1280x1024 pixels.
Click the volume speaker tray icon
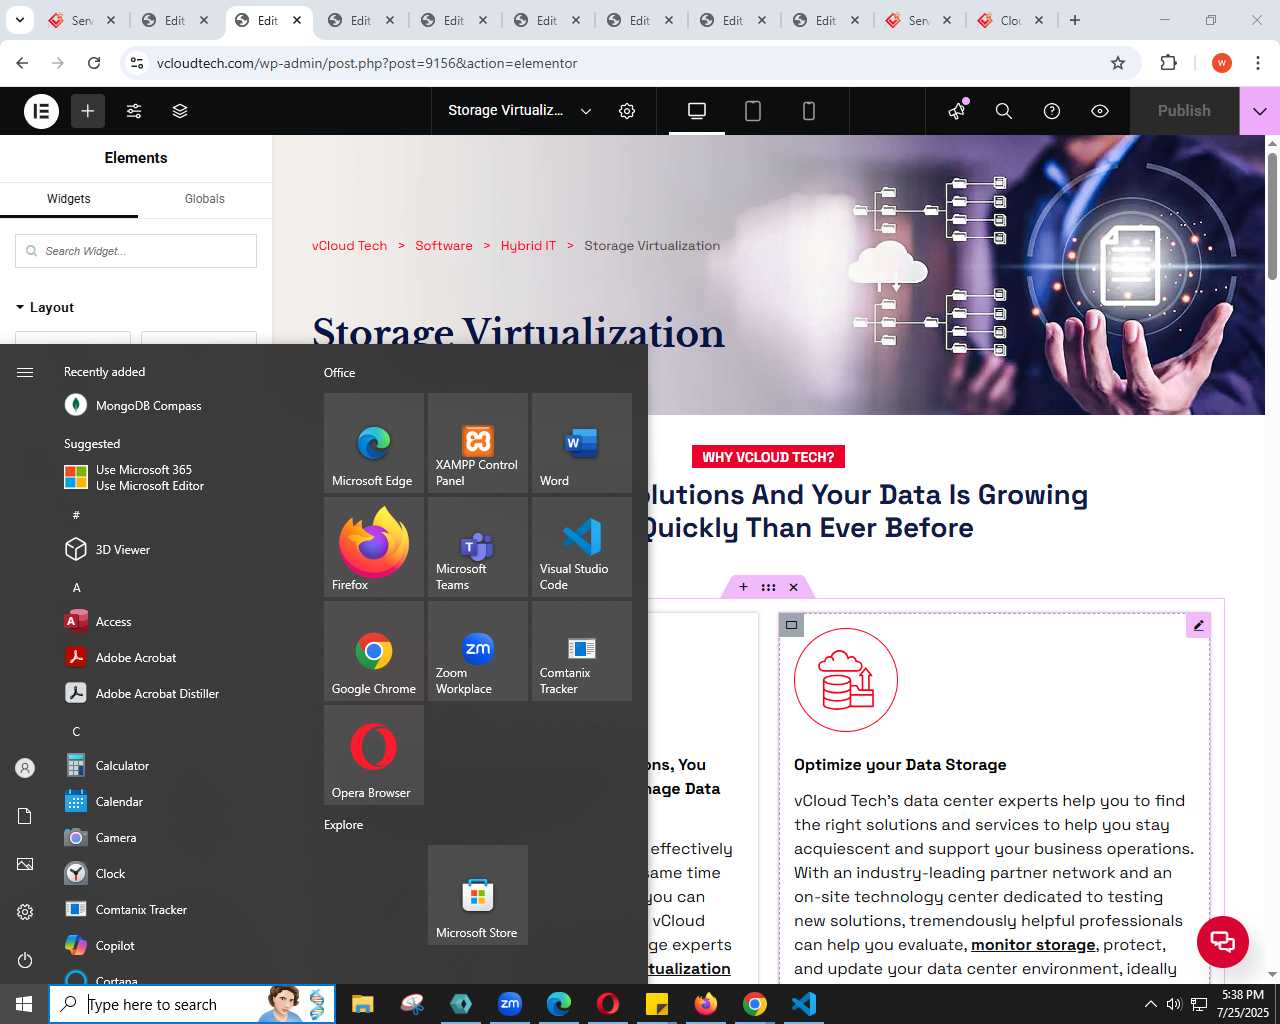coord(1174,1004)
